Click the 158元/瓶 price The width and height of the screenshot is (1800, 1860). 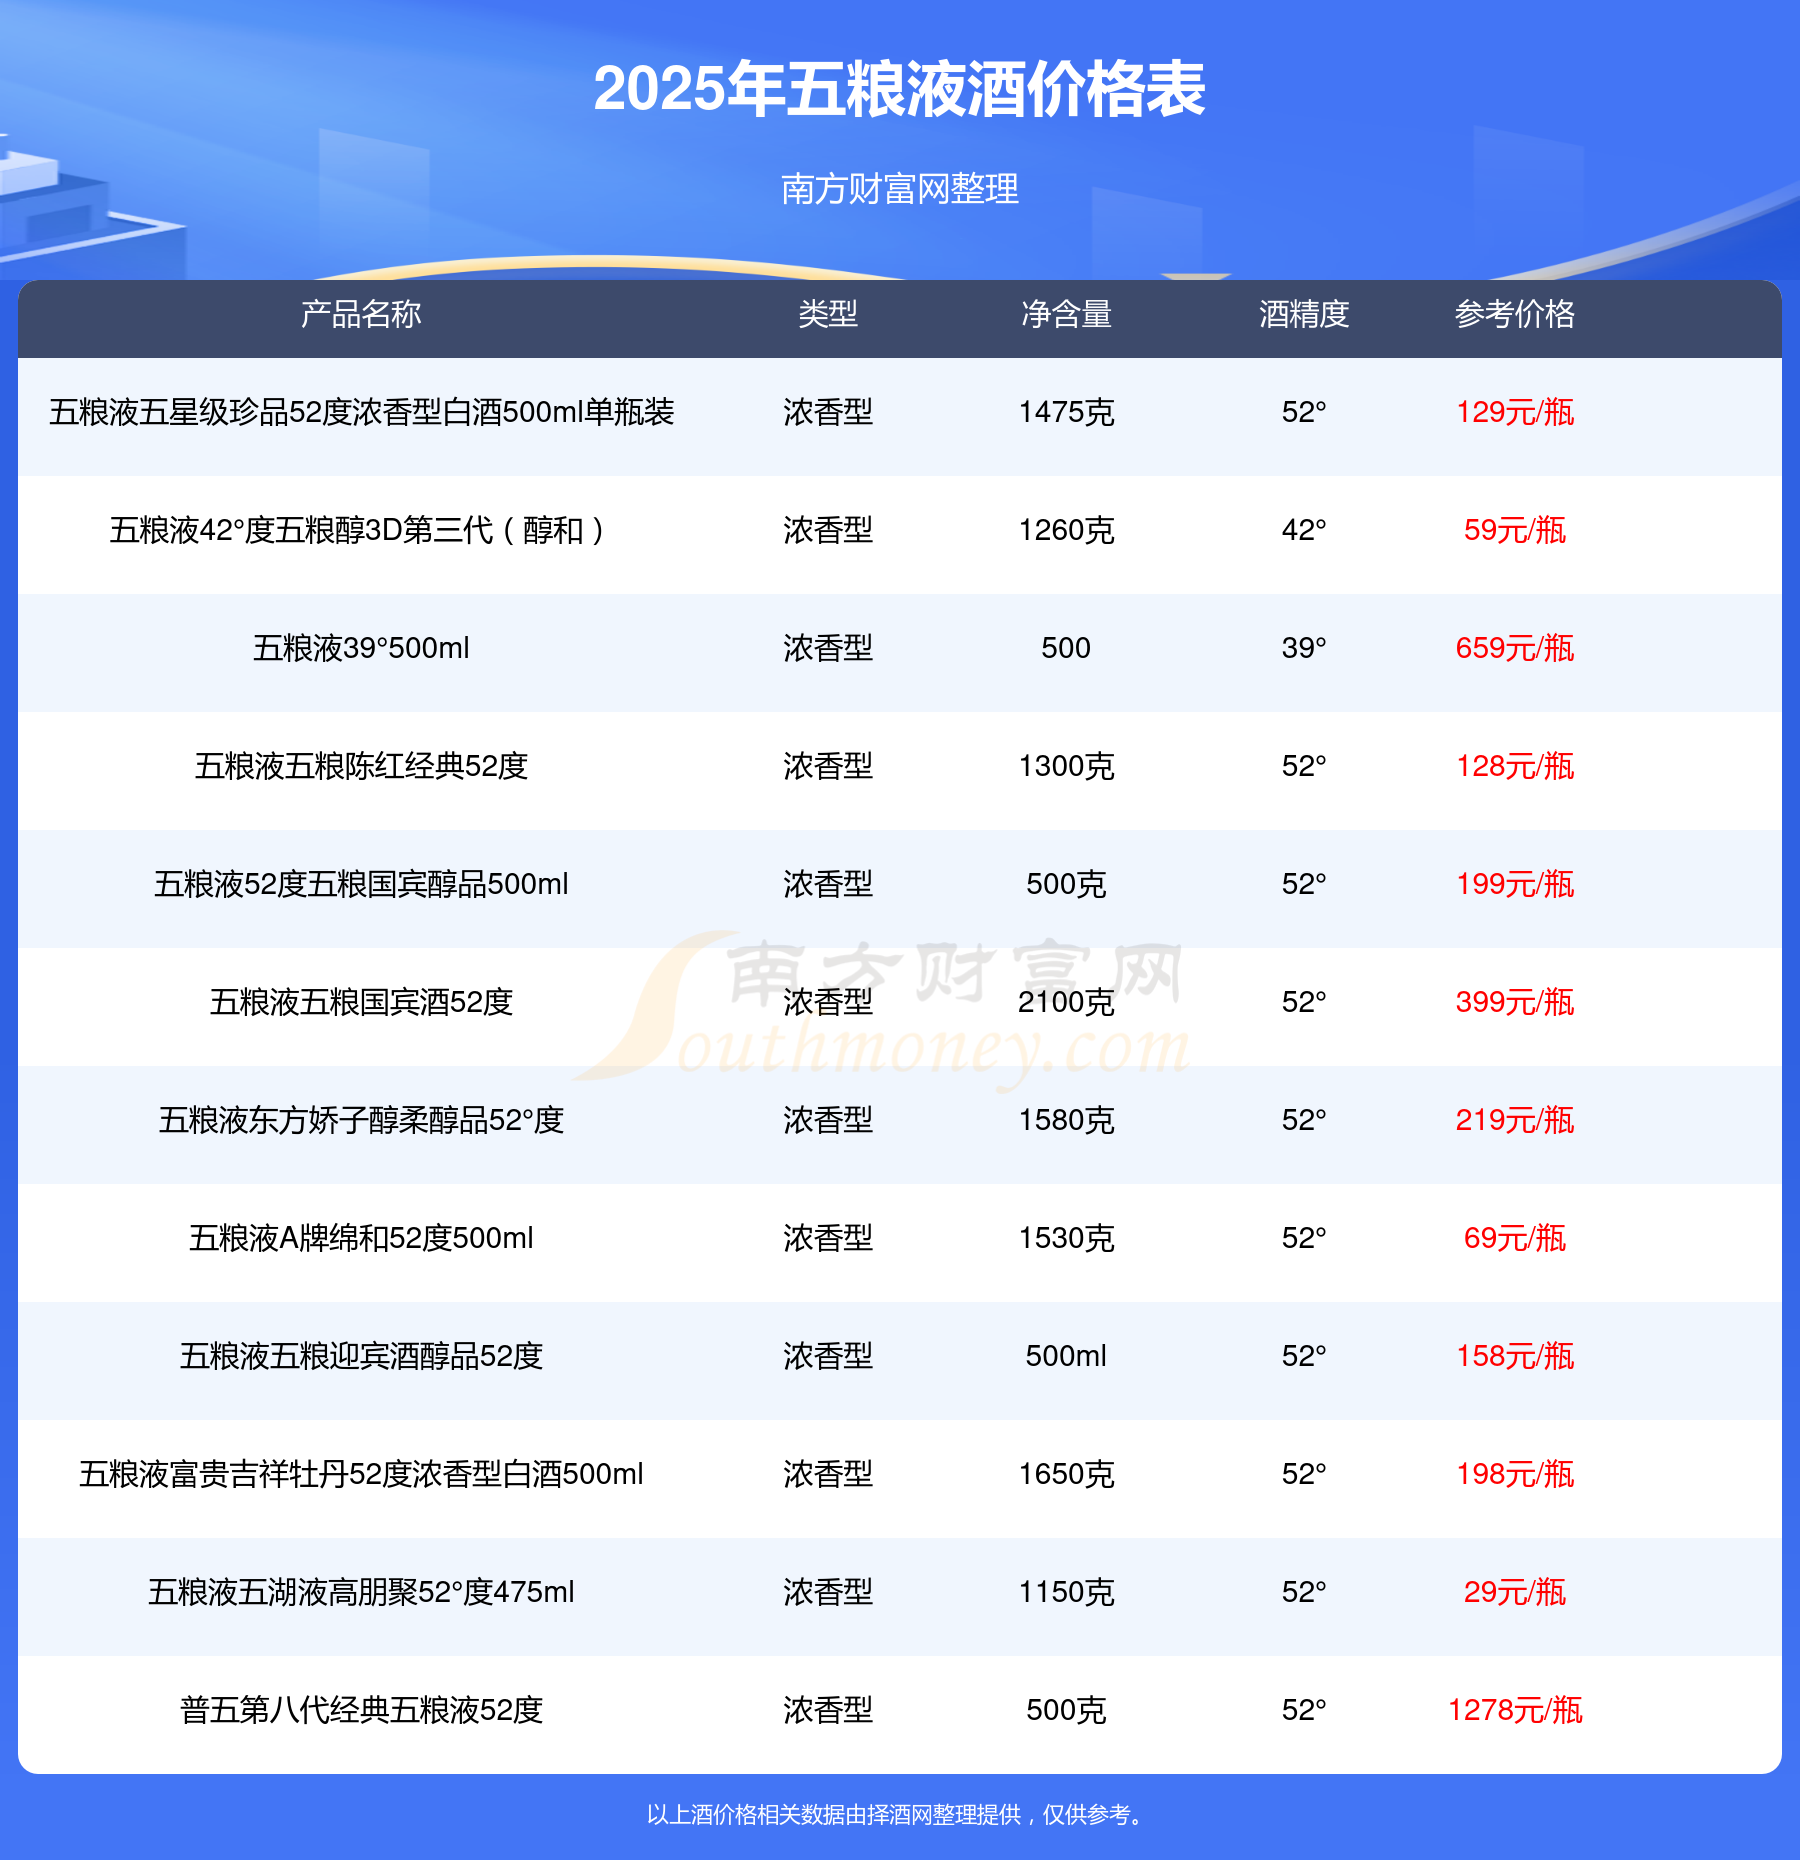point(1515,1356)
